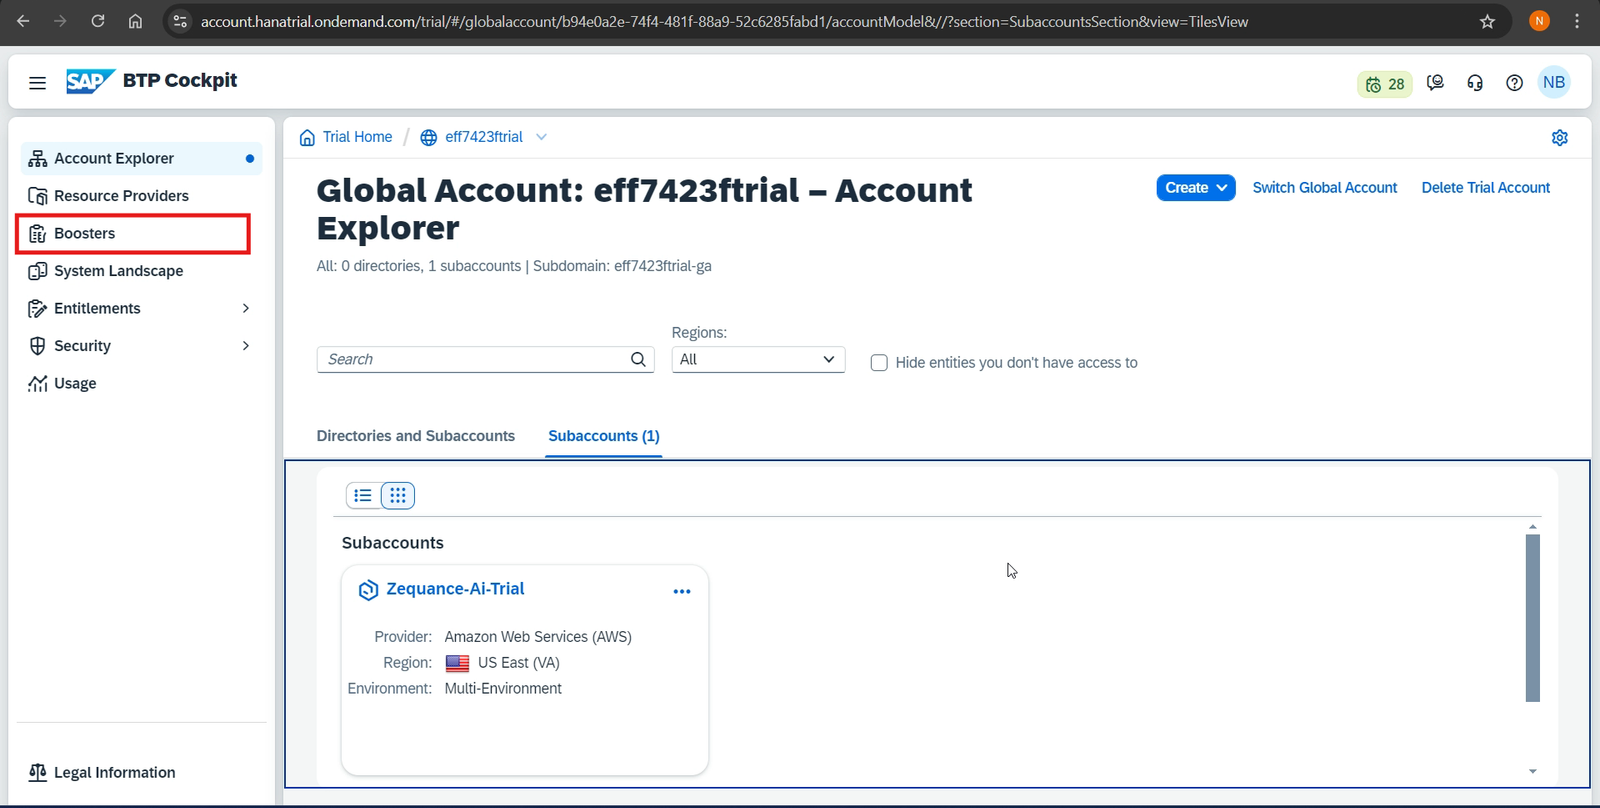Click Switch Global Account link

[x=1325, y=188]
